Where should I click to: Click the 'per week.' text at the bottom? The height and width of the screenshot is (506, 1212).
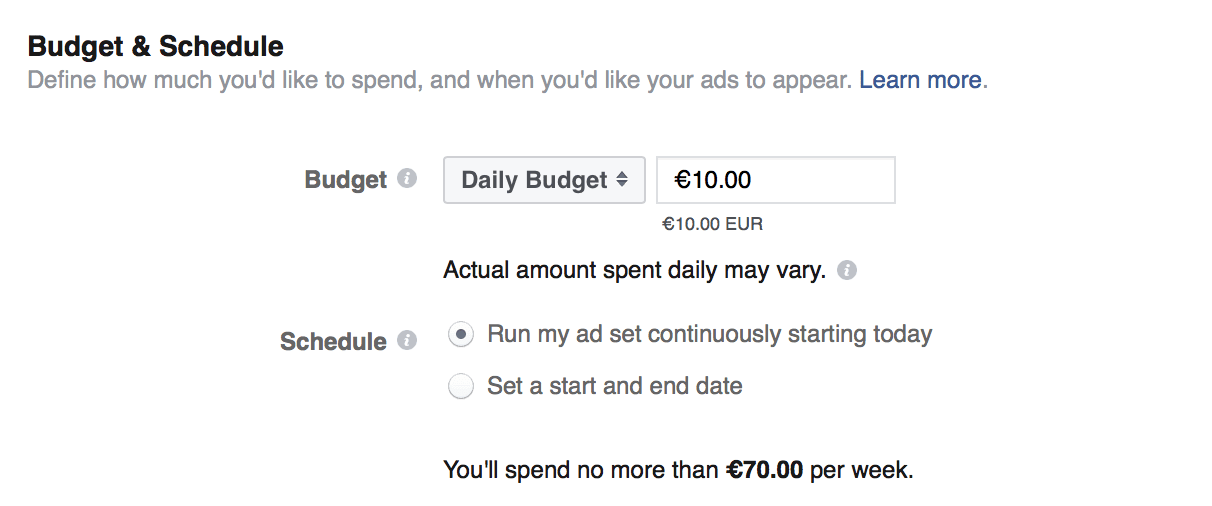click(x=861, y=470)
